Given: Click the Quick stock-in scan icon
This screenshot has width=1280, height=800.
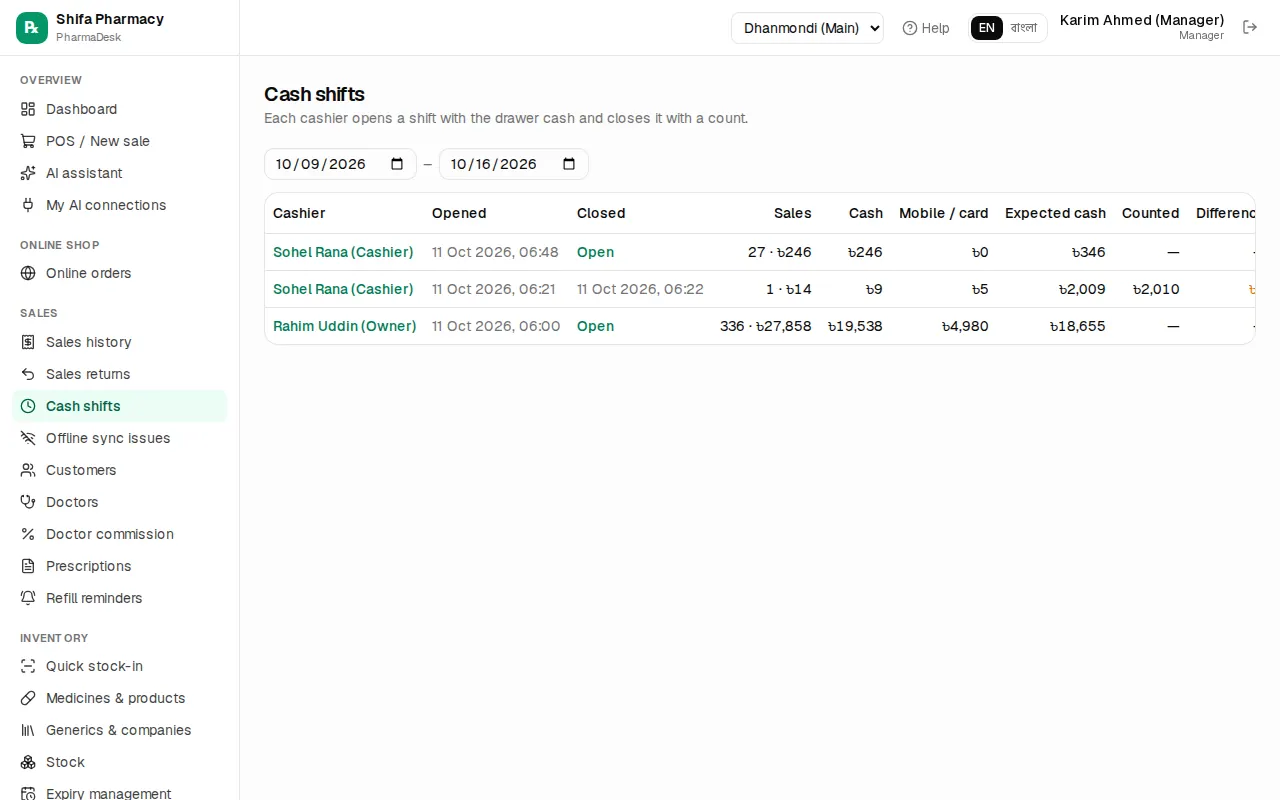Looking at the screenshot, I should coord(28,666).
